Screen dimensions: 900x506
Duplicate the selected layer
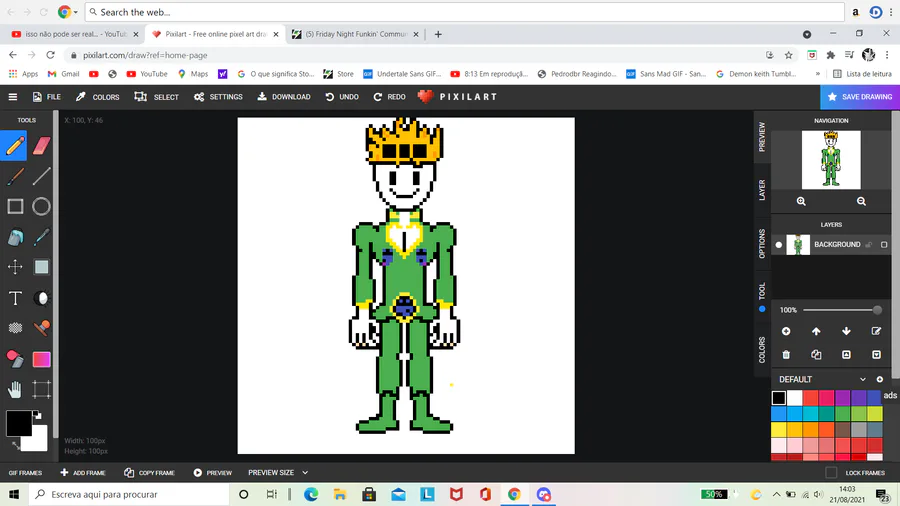pyautogui.click(x=816, y=355)
